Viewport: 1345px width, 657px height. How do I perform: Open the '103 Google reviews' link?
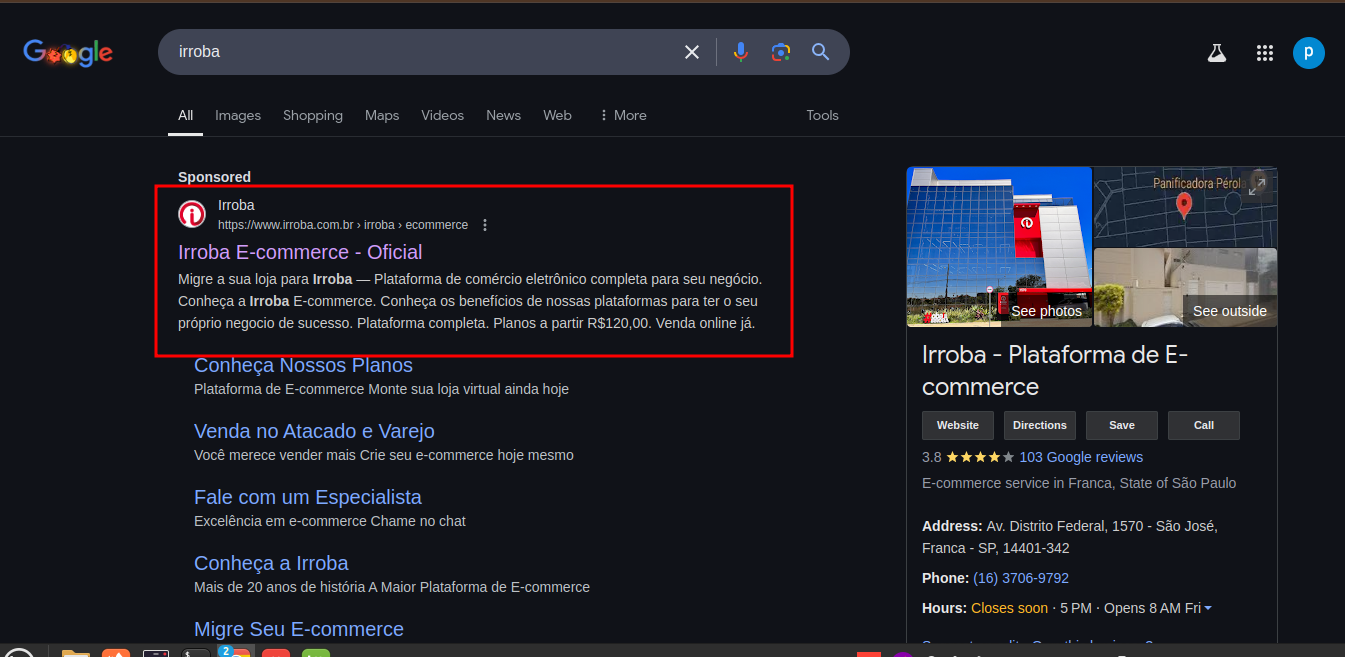1081,457
